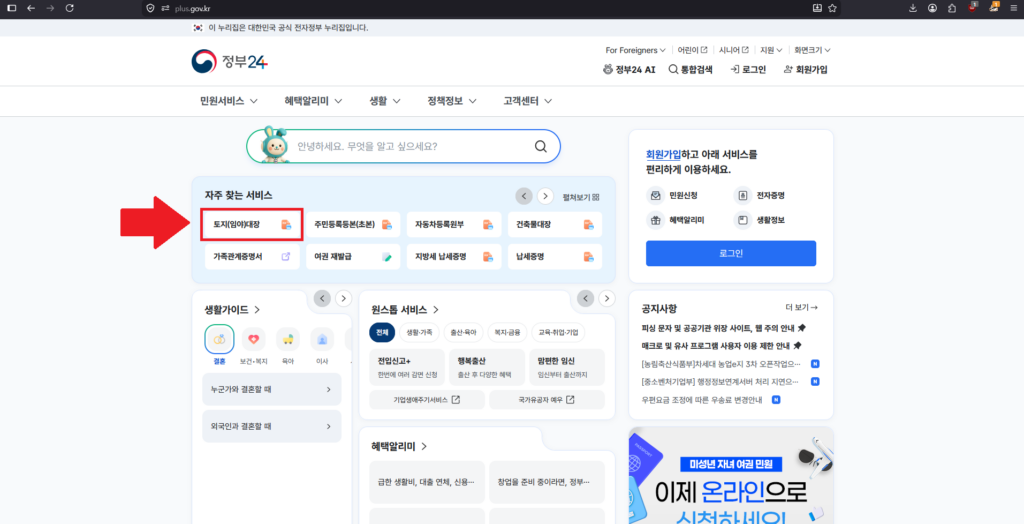This screenshot has width=1024, height=524.
Task: Open 전입신고+ one-stop card
Action: pyautogui.click(x=407, y=368)
